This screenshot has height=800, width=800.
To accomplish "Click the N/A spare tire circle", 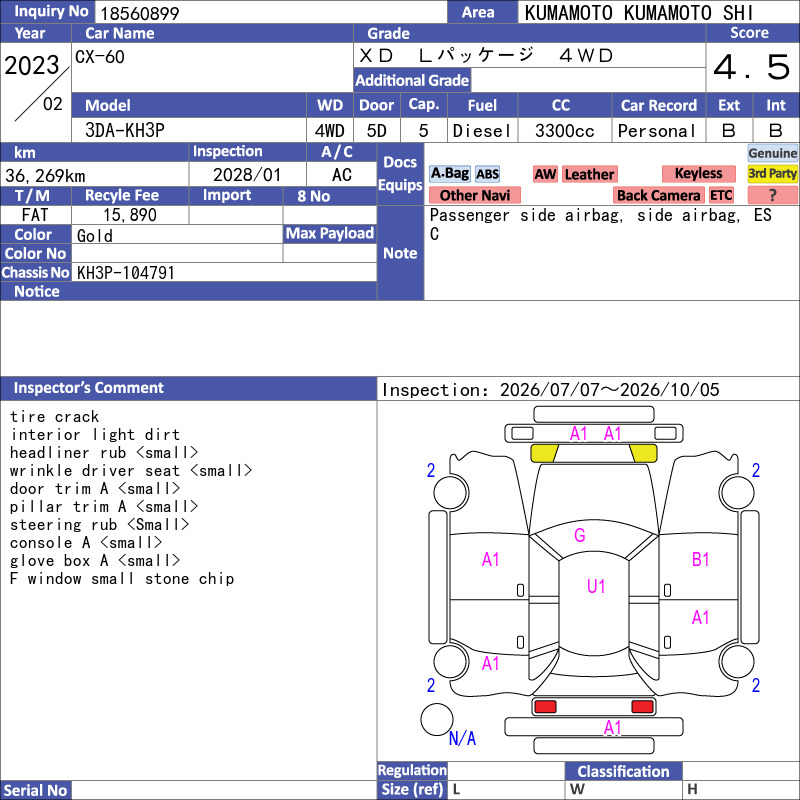I will click(x=437, y=719).
